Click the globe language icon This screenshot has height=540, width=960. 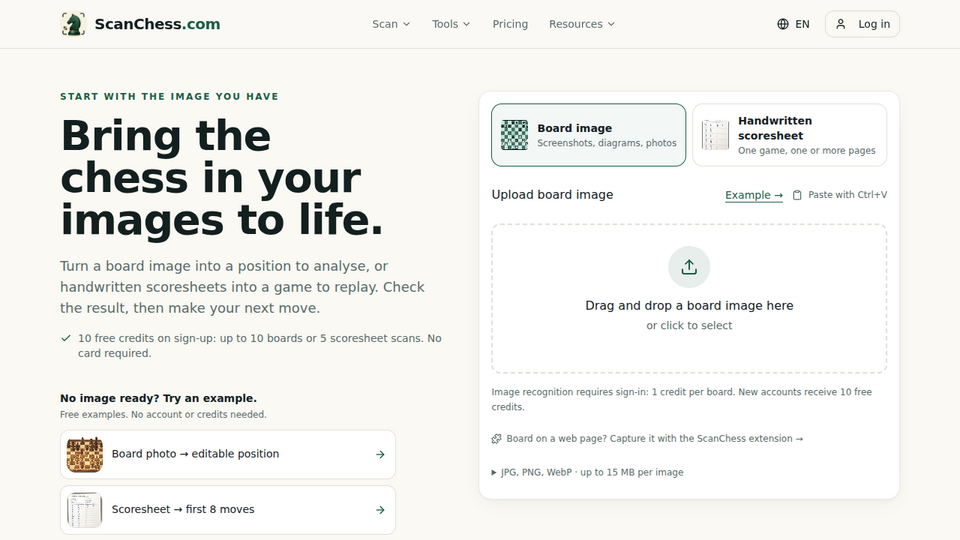click(x=782, y=24)
